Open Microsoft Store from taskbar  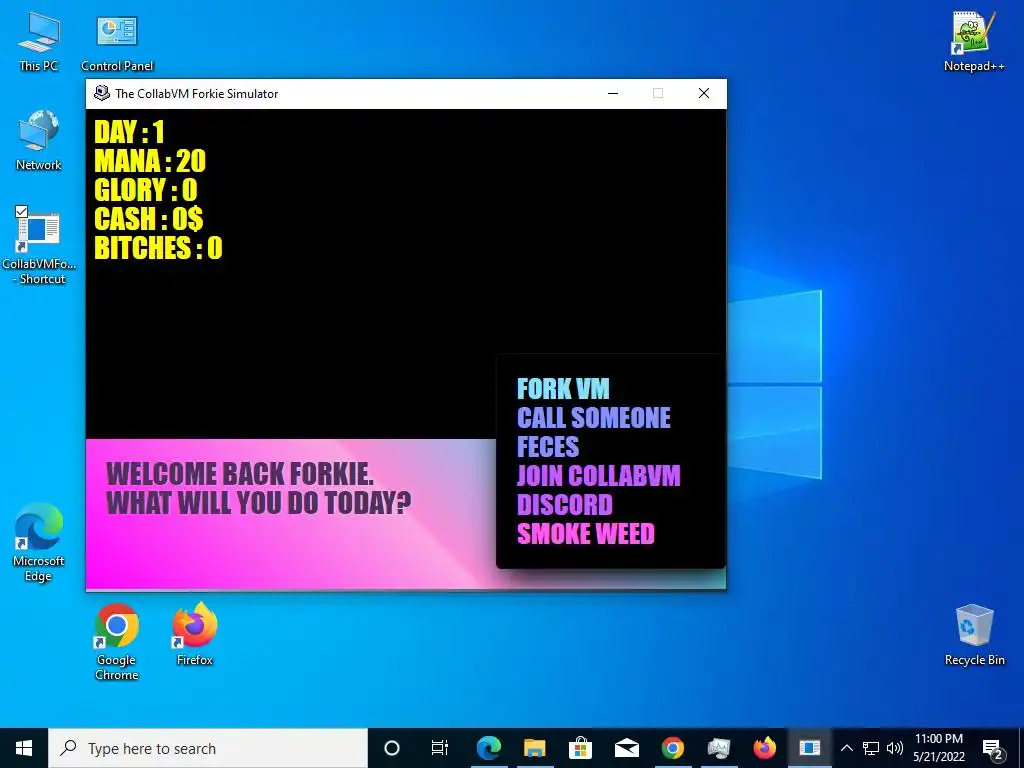tap(580, 748)
